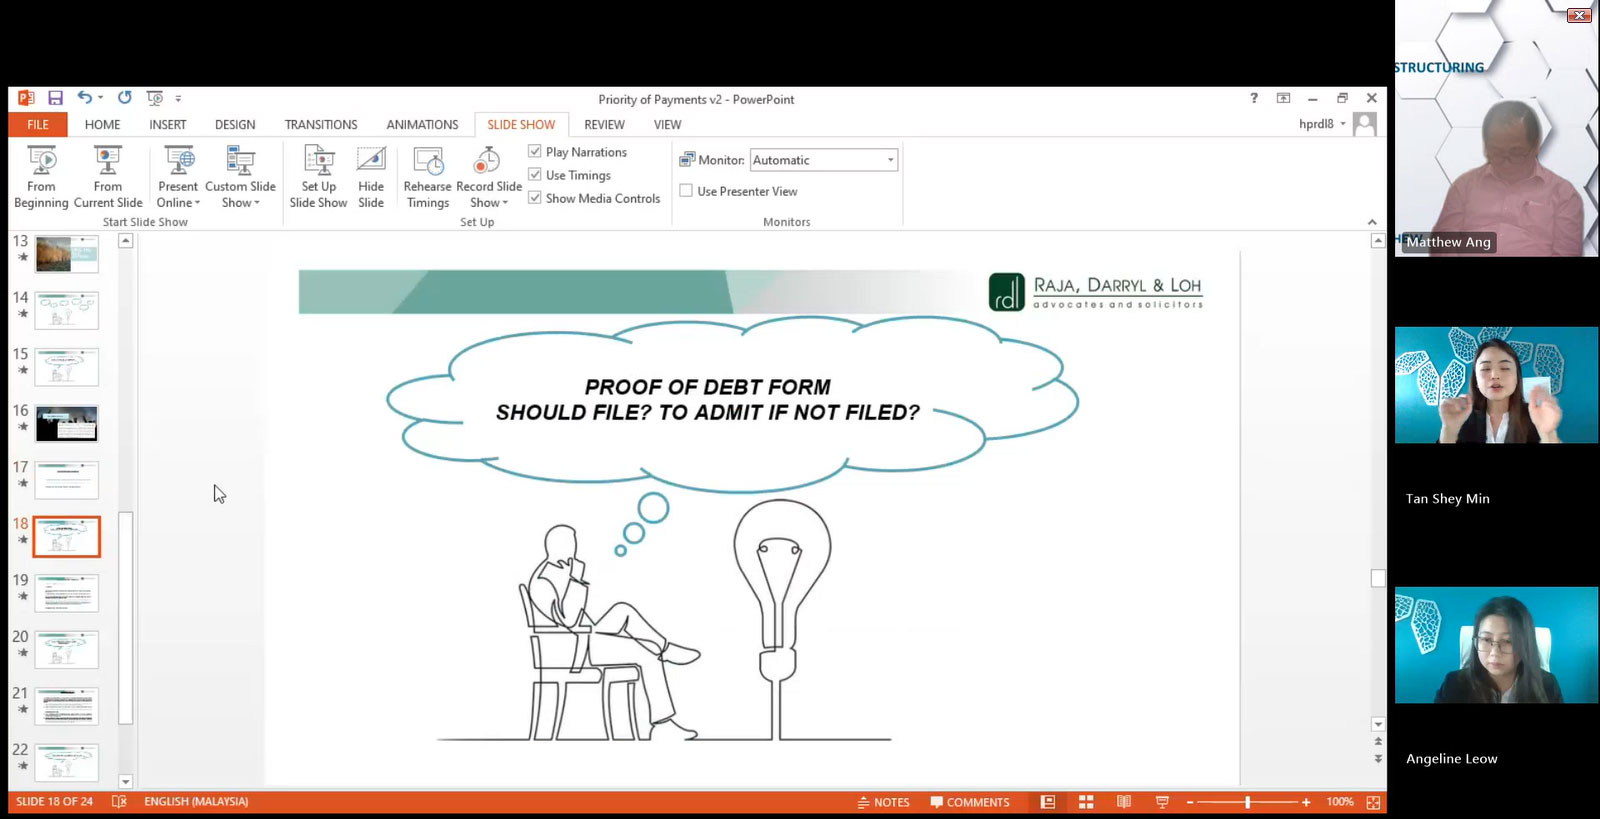Redo using the repeat icon
The width and height of the screenshot is (1600, 819).
124,98
